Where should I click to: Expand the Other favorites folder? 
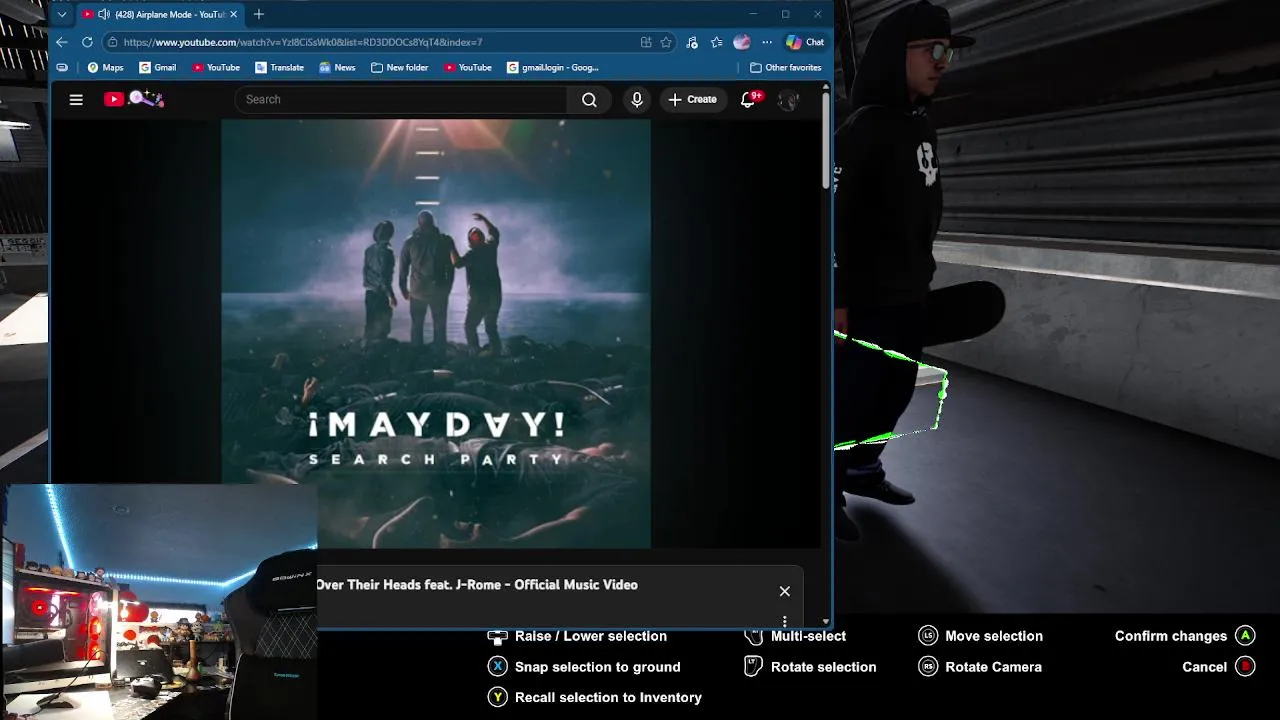click(x=785, y=67)
